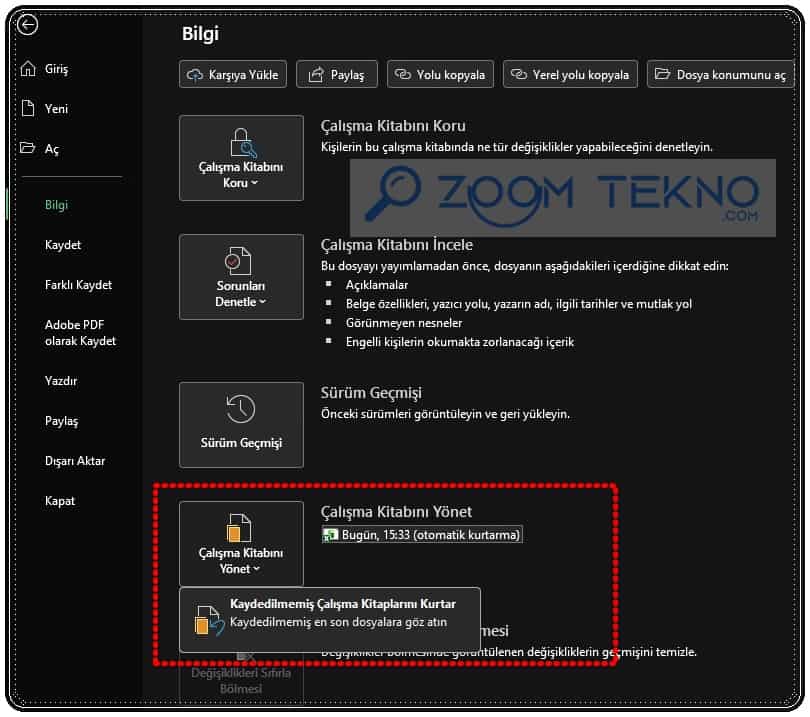The image size is (810, 717).
Task: Choose Farklı Kaydet in sidebar
Action: (x=78, y=285)
